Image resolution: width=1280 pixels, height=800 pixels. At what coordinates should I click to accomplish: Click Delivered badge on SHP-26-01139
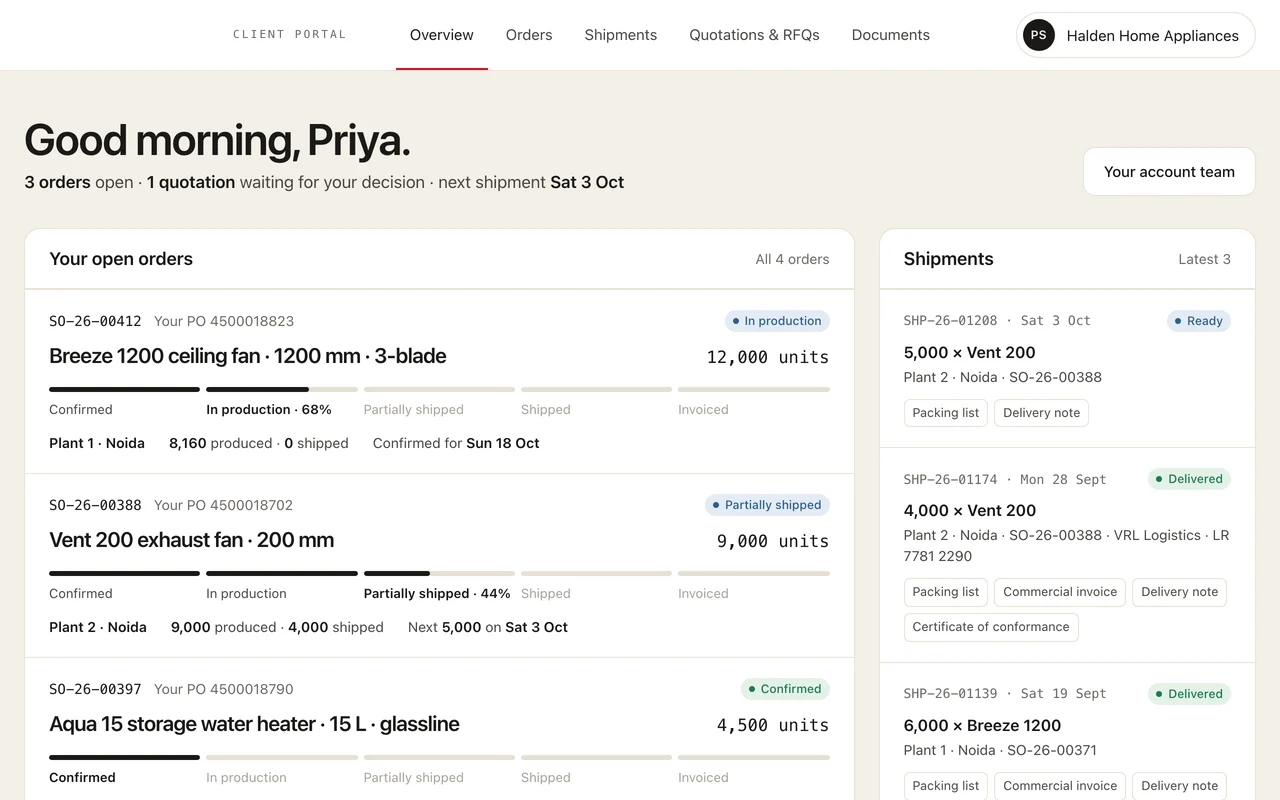[1189, 694]
